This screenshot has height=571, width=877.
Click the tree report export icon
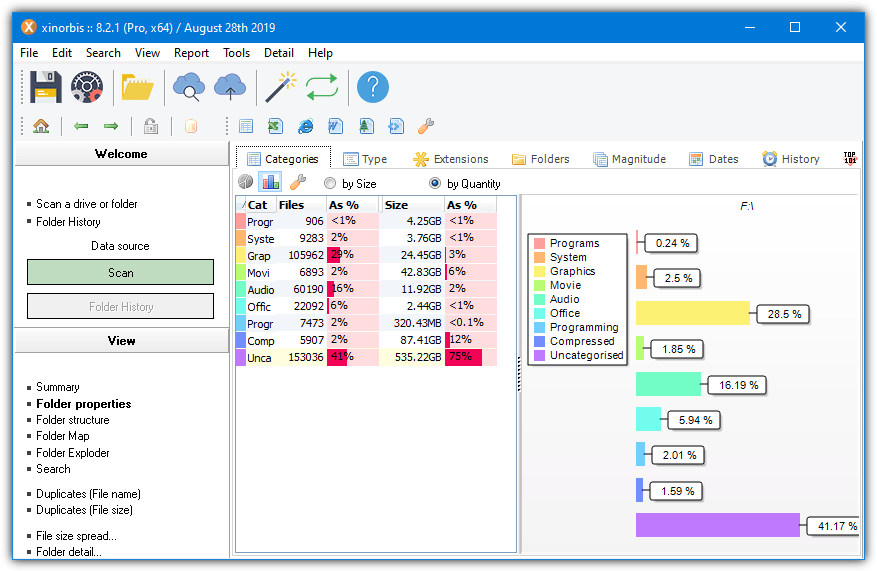366,126
